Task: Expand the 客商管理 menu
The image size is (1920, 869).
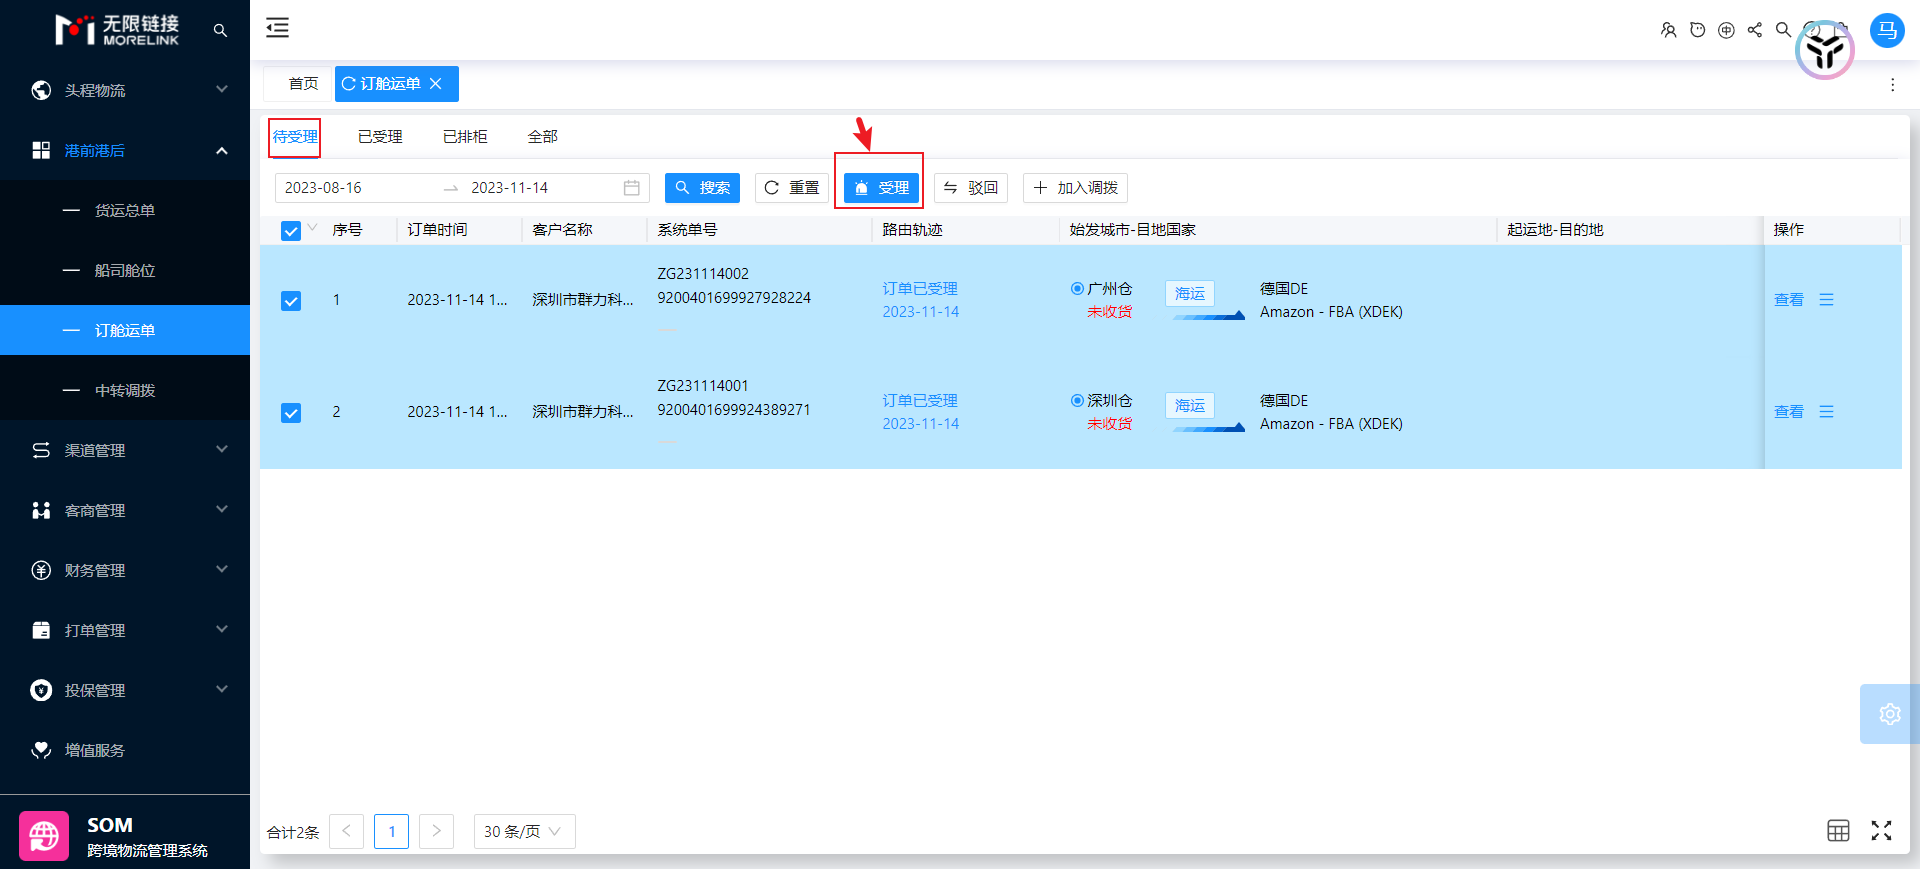Action: pos(125,510)
